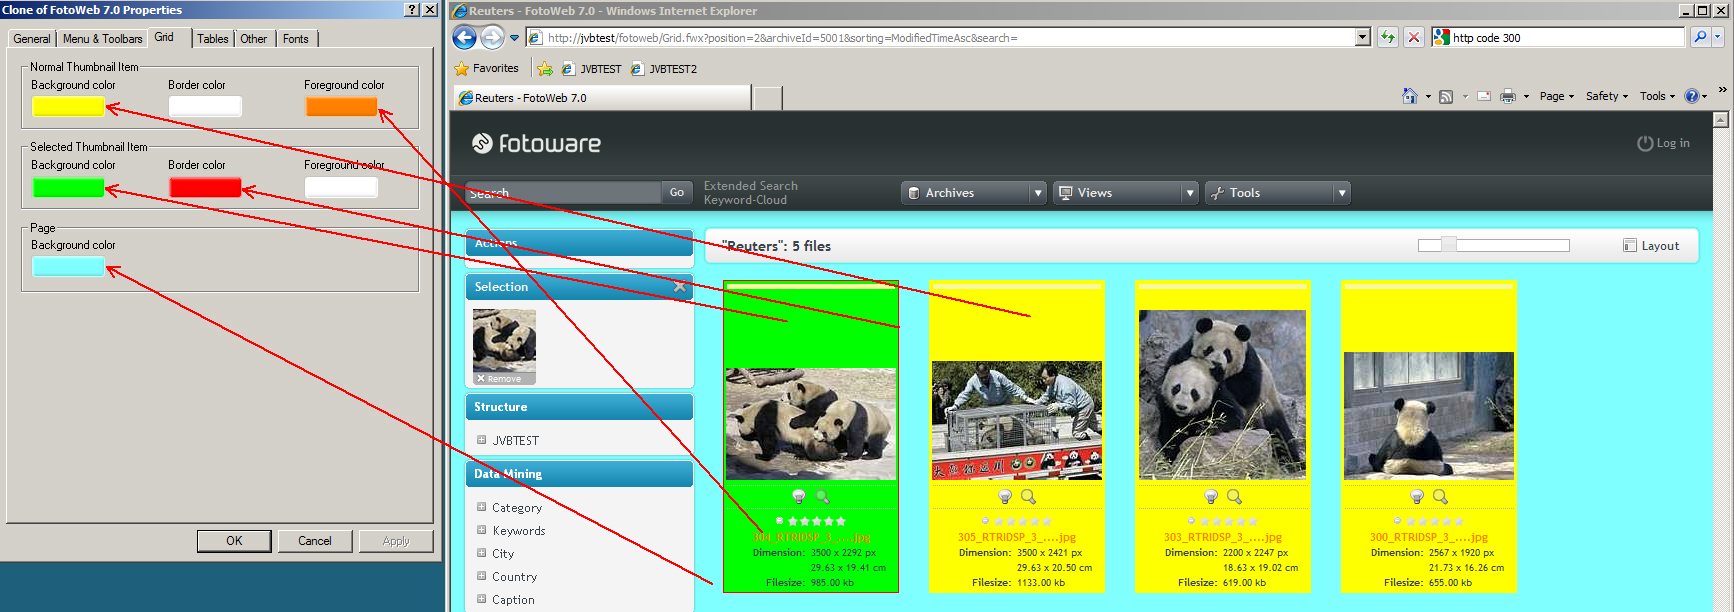This screenshot has width=1734, height=612.
Task: Switch to the Tables tab
Action: coord(212,39)
